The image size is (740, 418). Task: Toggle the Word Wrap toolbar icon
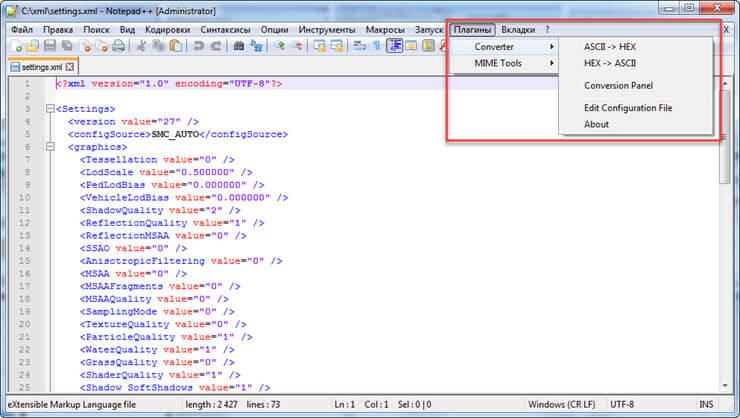pos(360,46)
